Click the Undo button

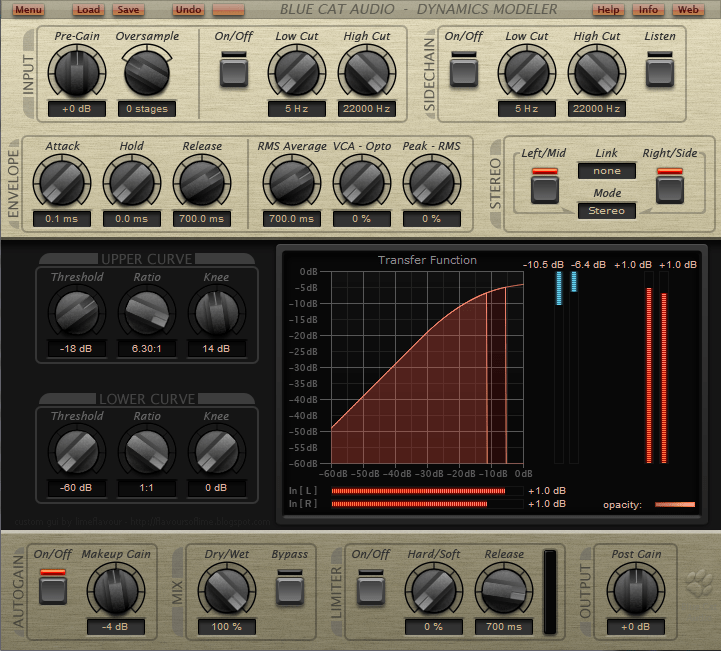[187, 10]
